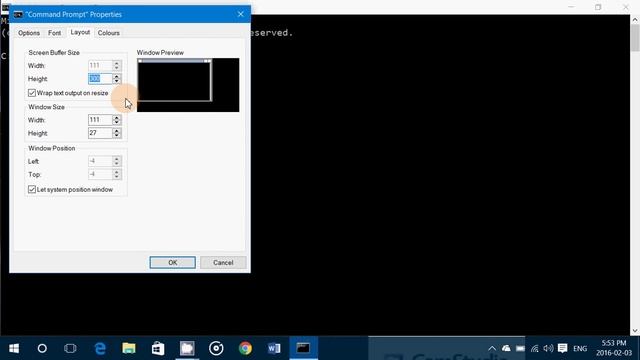640x360 pixels.
Task: Decrease Window Size Width with down arrow
Action: (117, 122)
